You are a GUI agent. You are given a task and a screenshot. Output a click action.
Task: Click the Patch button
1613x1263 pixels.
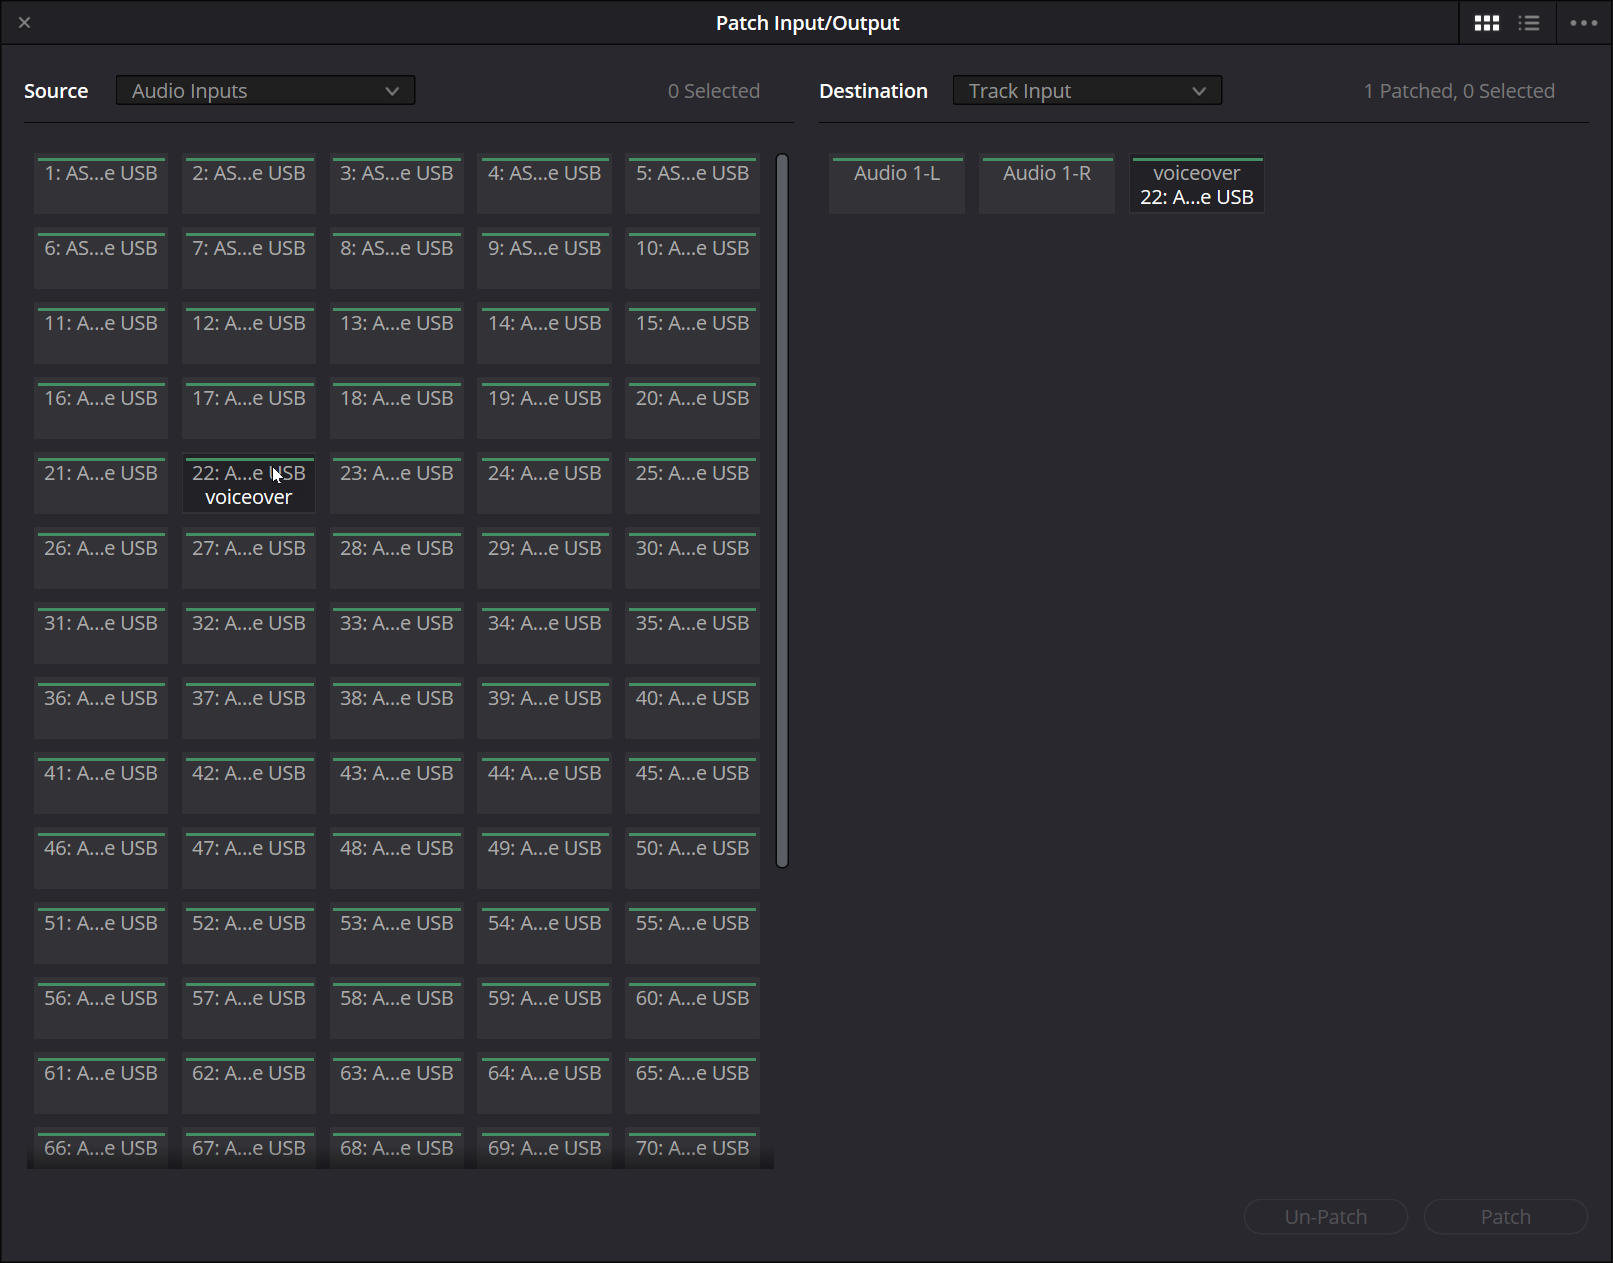tap(1505, 1217)
